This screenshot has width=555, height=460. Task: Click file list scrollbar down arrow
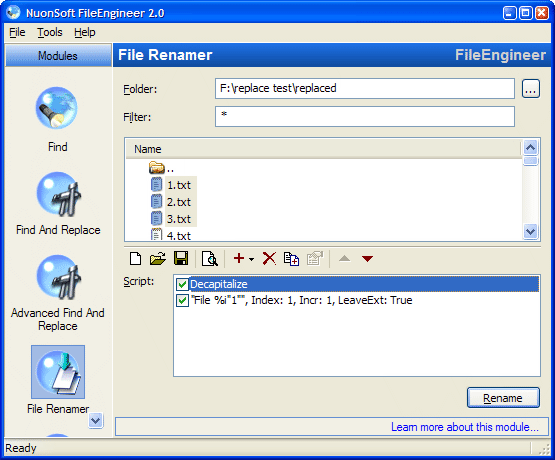coord(530,232)
